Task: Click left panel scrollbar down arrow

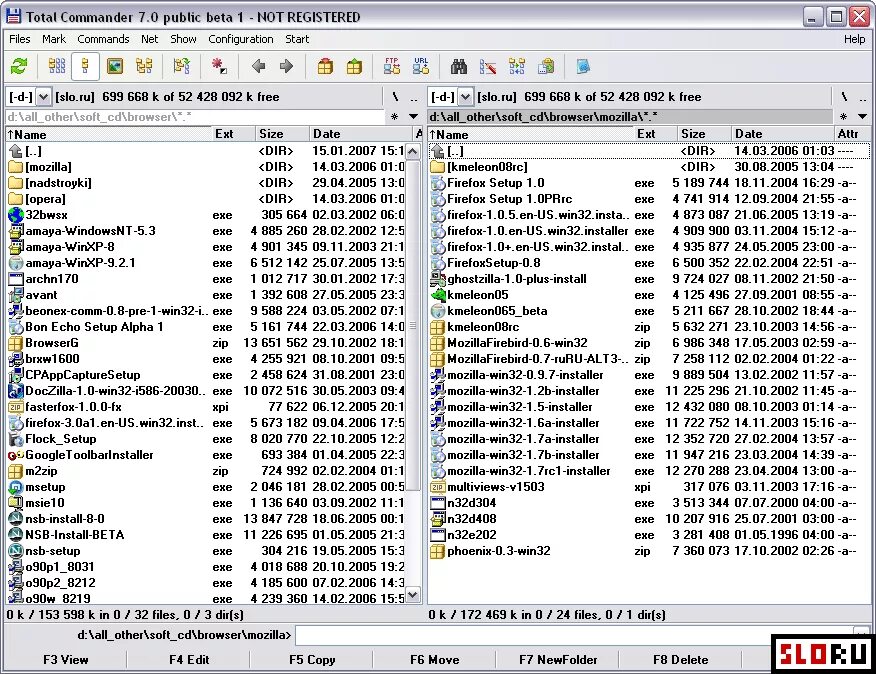Action: coord(413,595)
